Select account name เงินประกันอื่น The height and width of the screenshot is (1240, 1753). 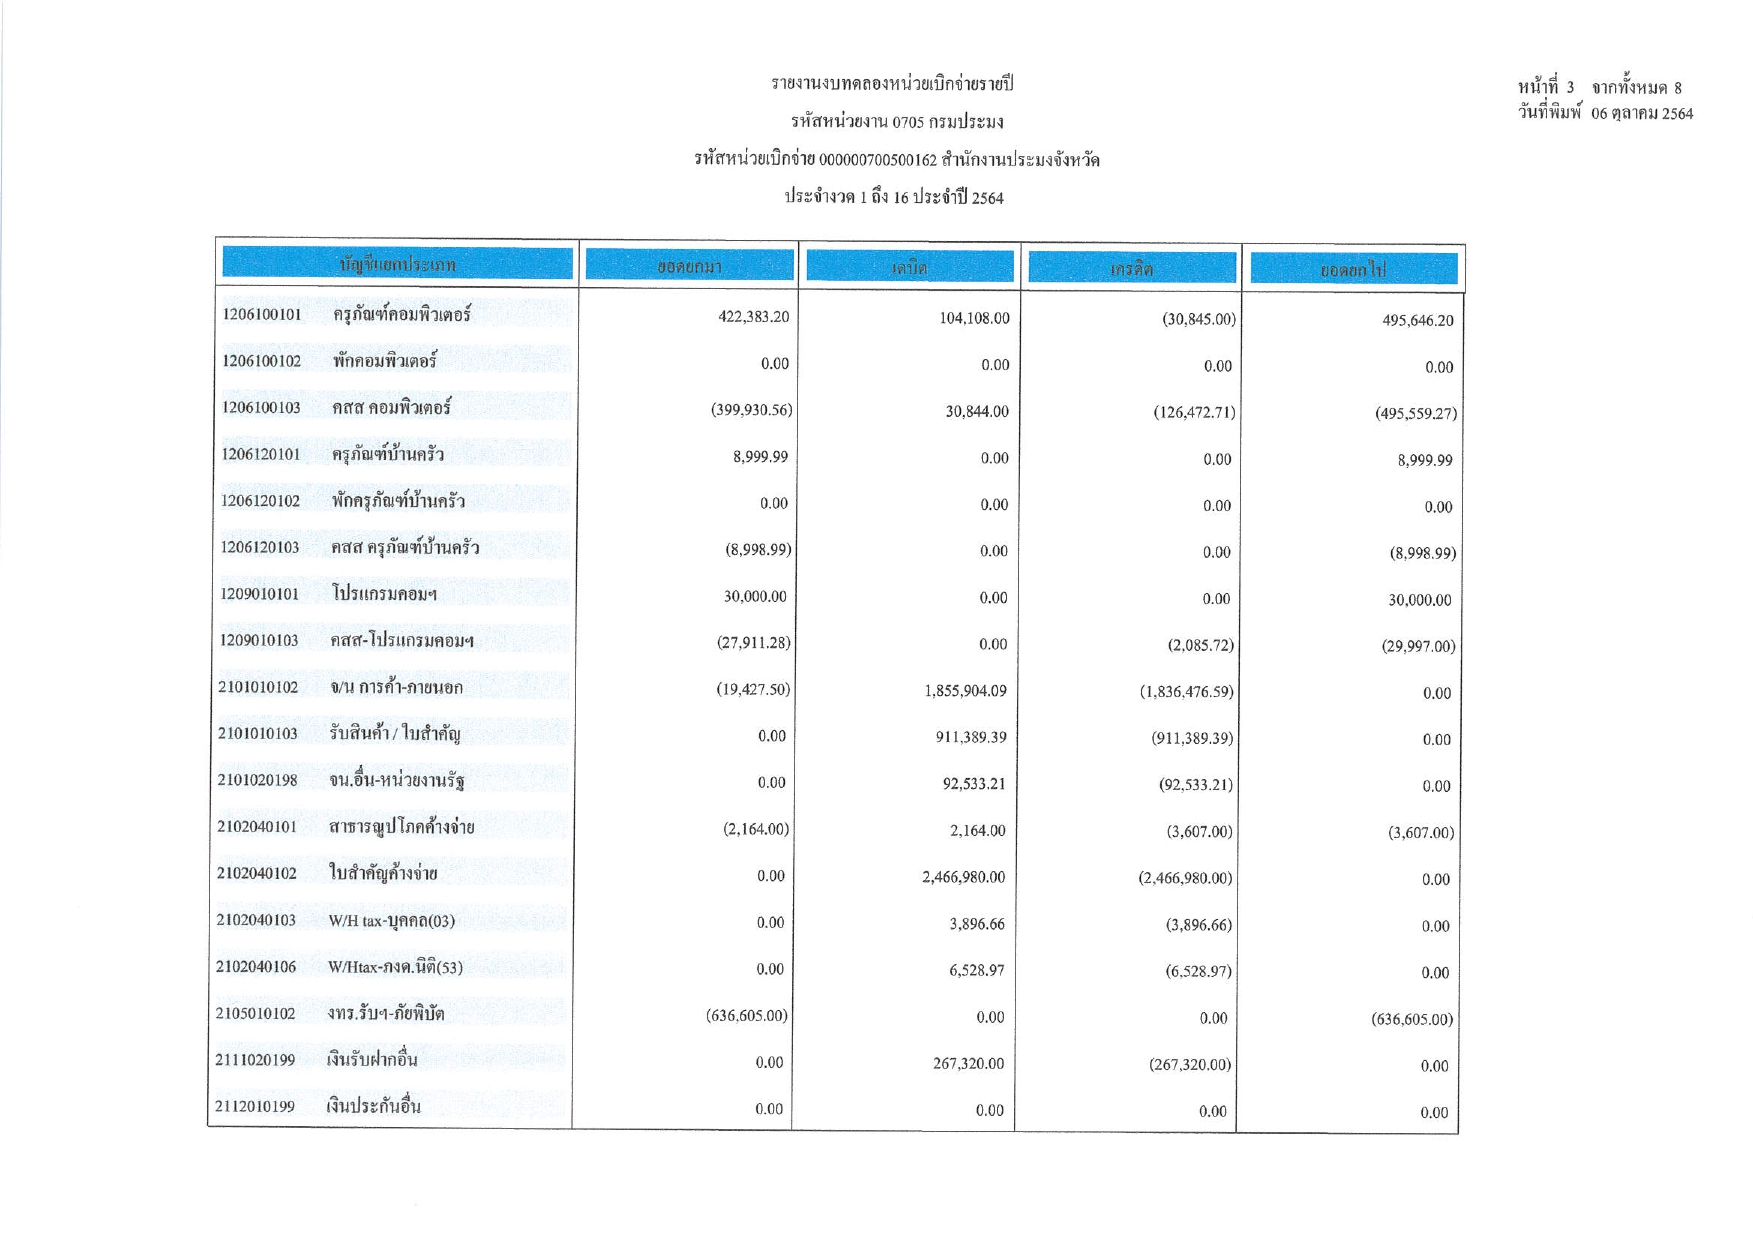point(374,1106)
